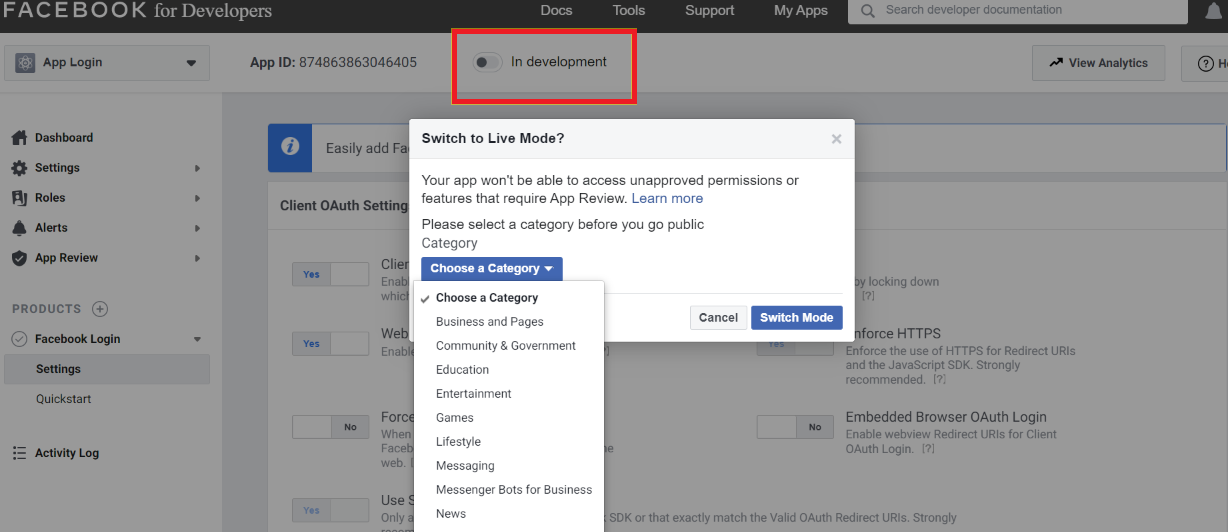
Task: Click the App Review shield icon
Action: click(x=19, y=258)
